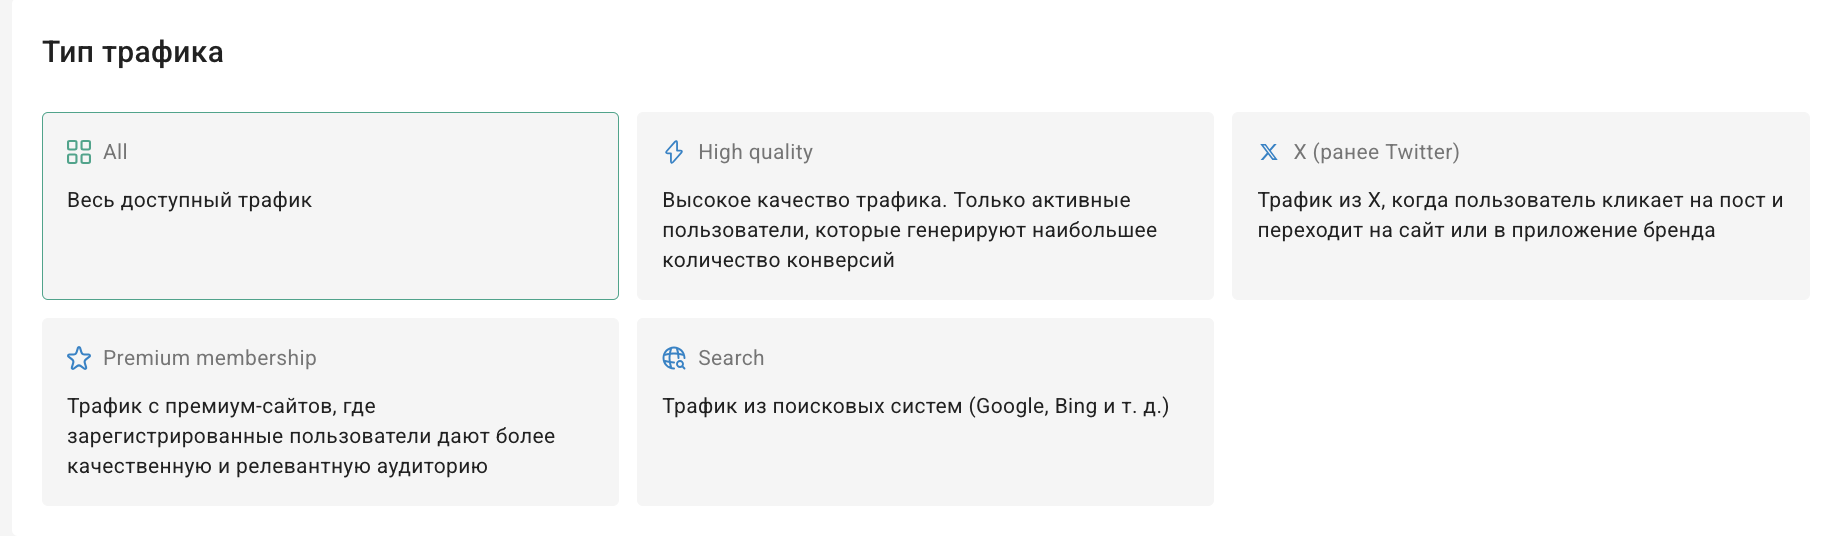1834x536 pixels.
Task: Select the Premium membership label
Action: point(209,358)
